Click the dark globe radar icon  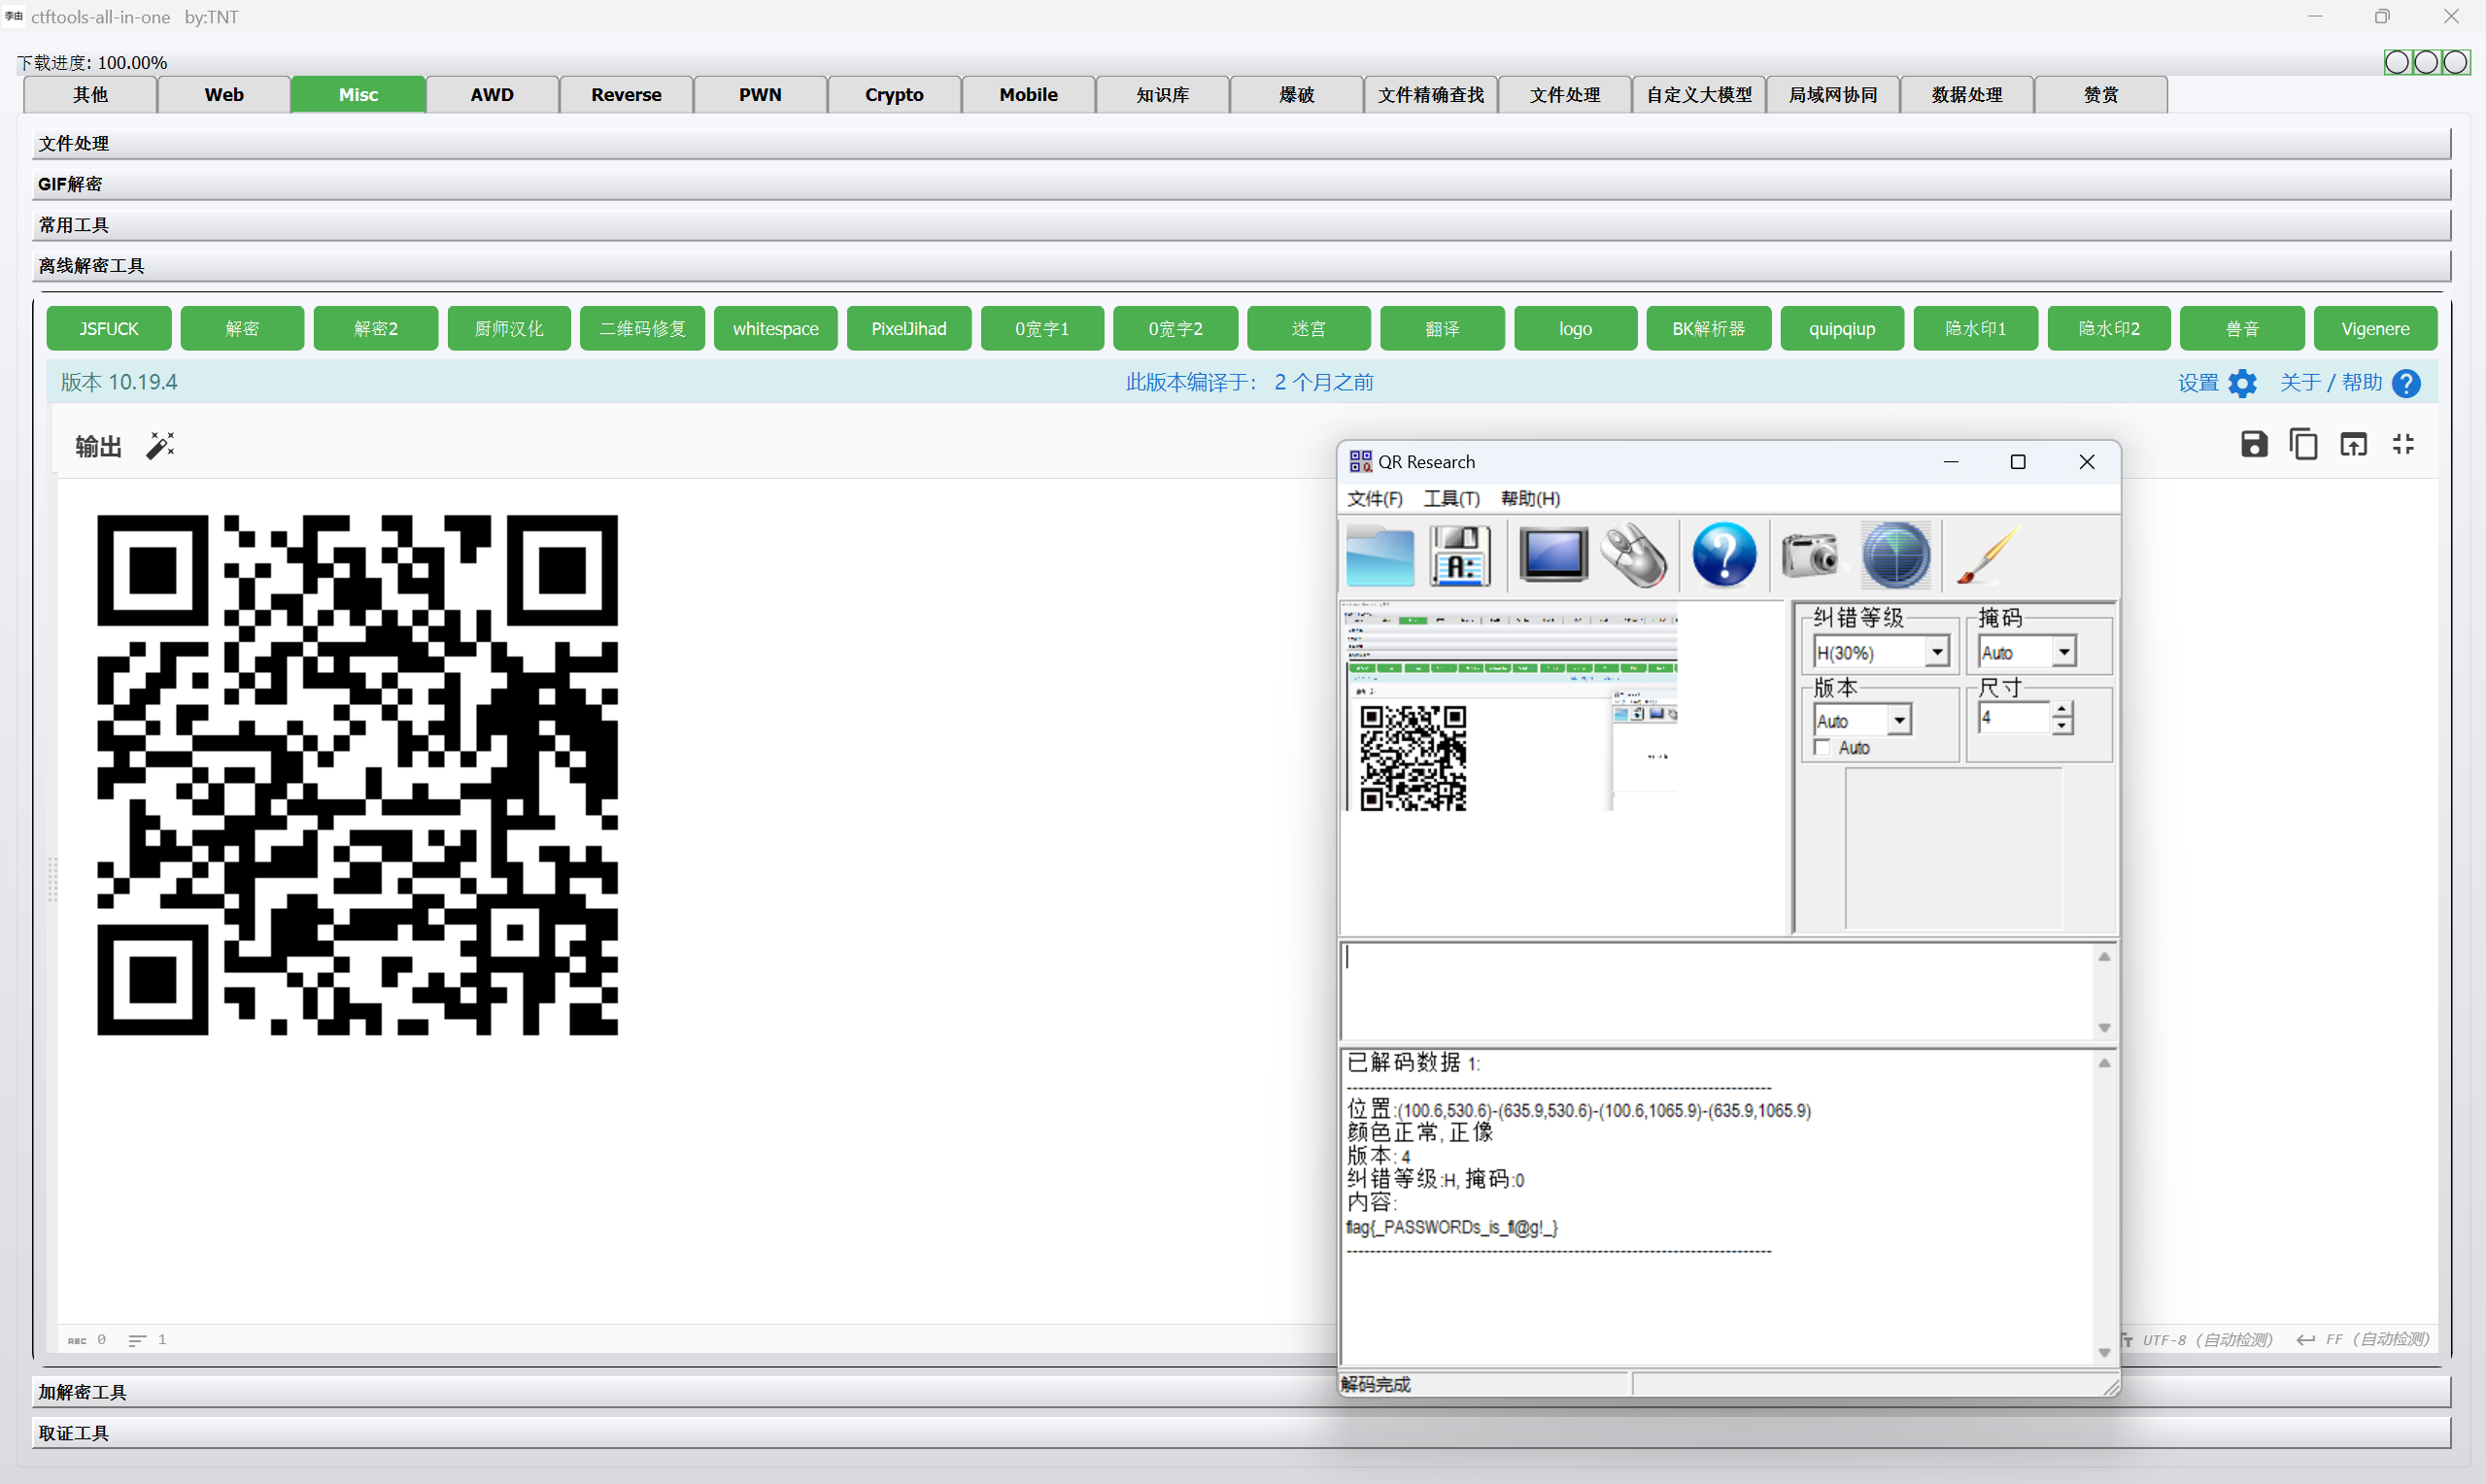pos(1896,556)
